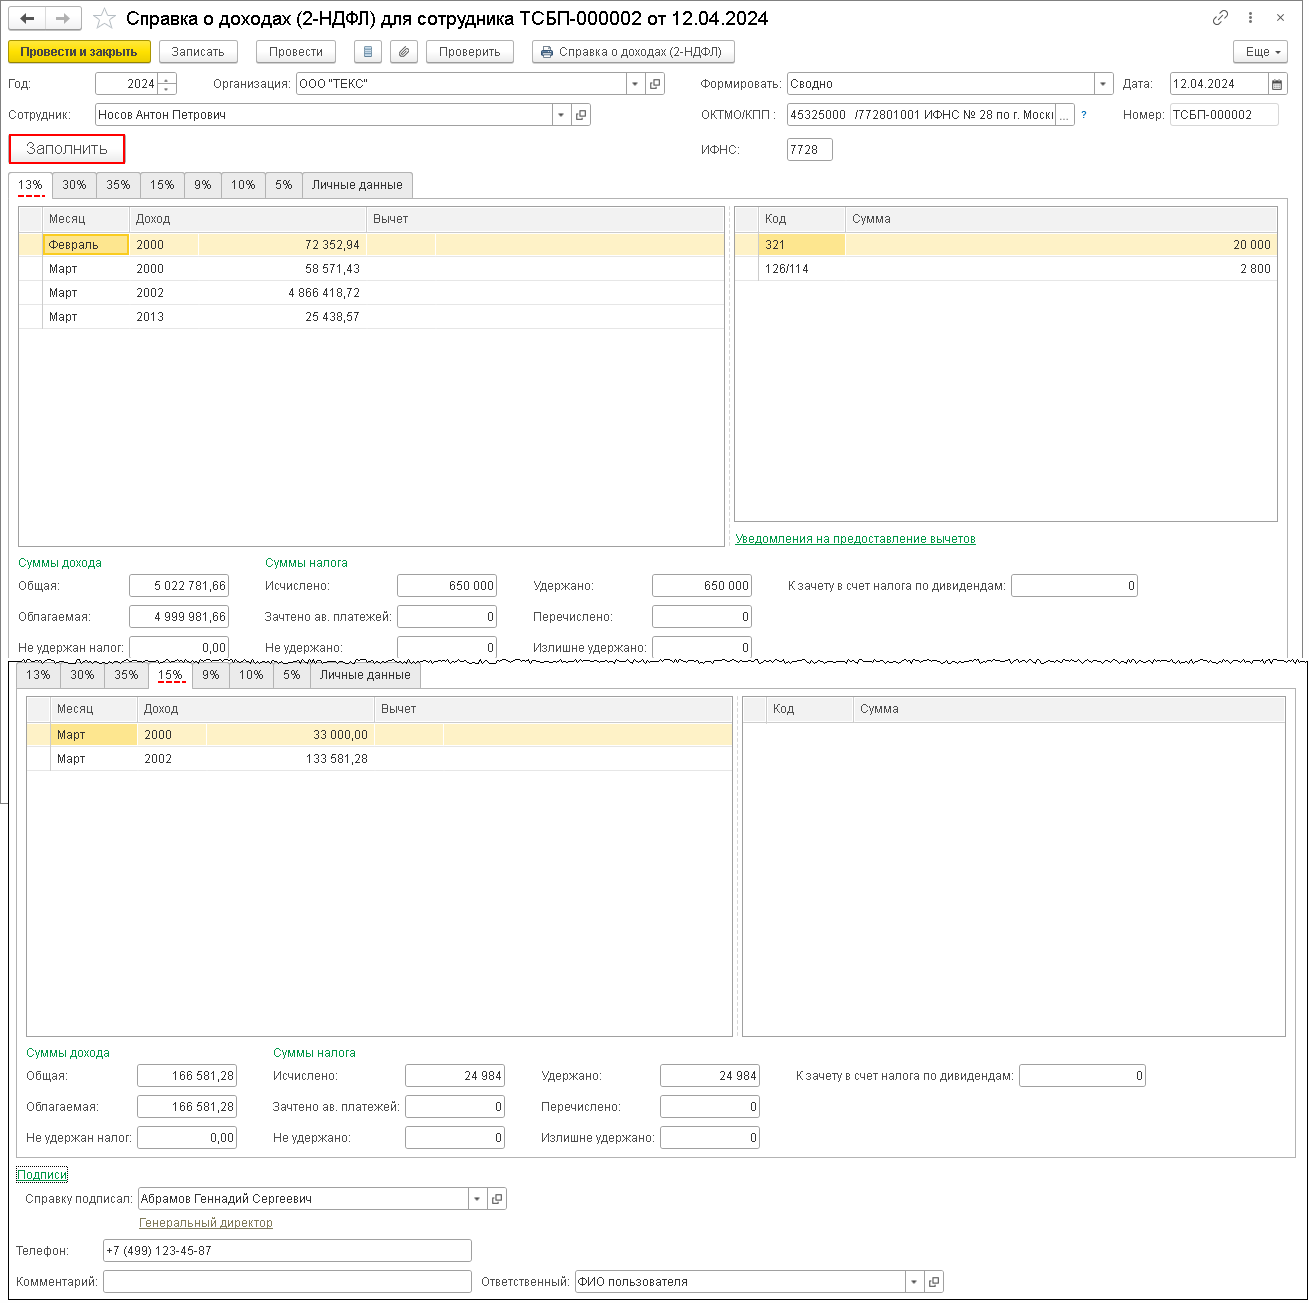Switch to 15% tab in upper panel
This screenshot has width=1309, height=1303.
click(x=162, y=185)
